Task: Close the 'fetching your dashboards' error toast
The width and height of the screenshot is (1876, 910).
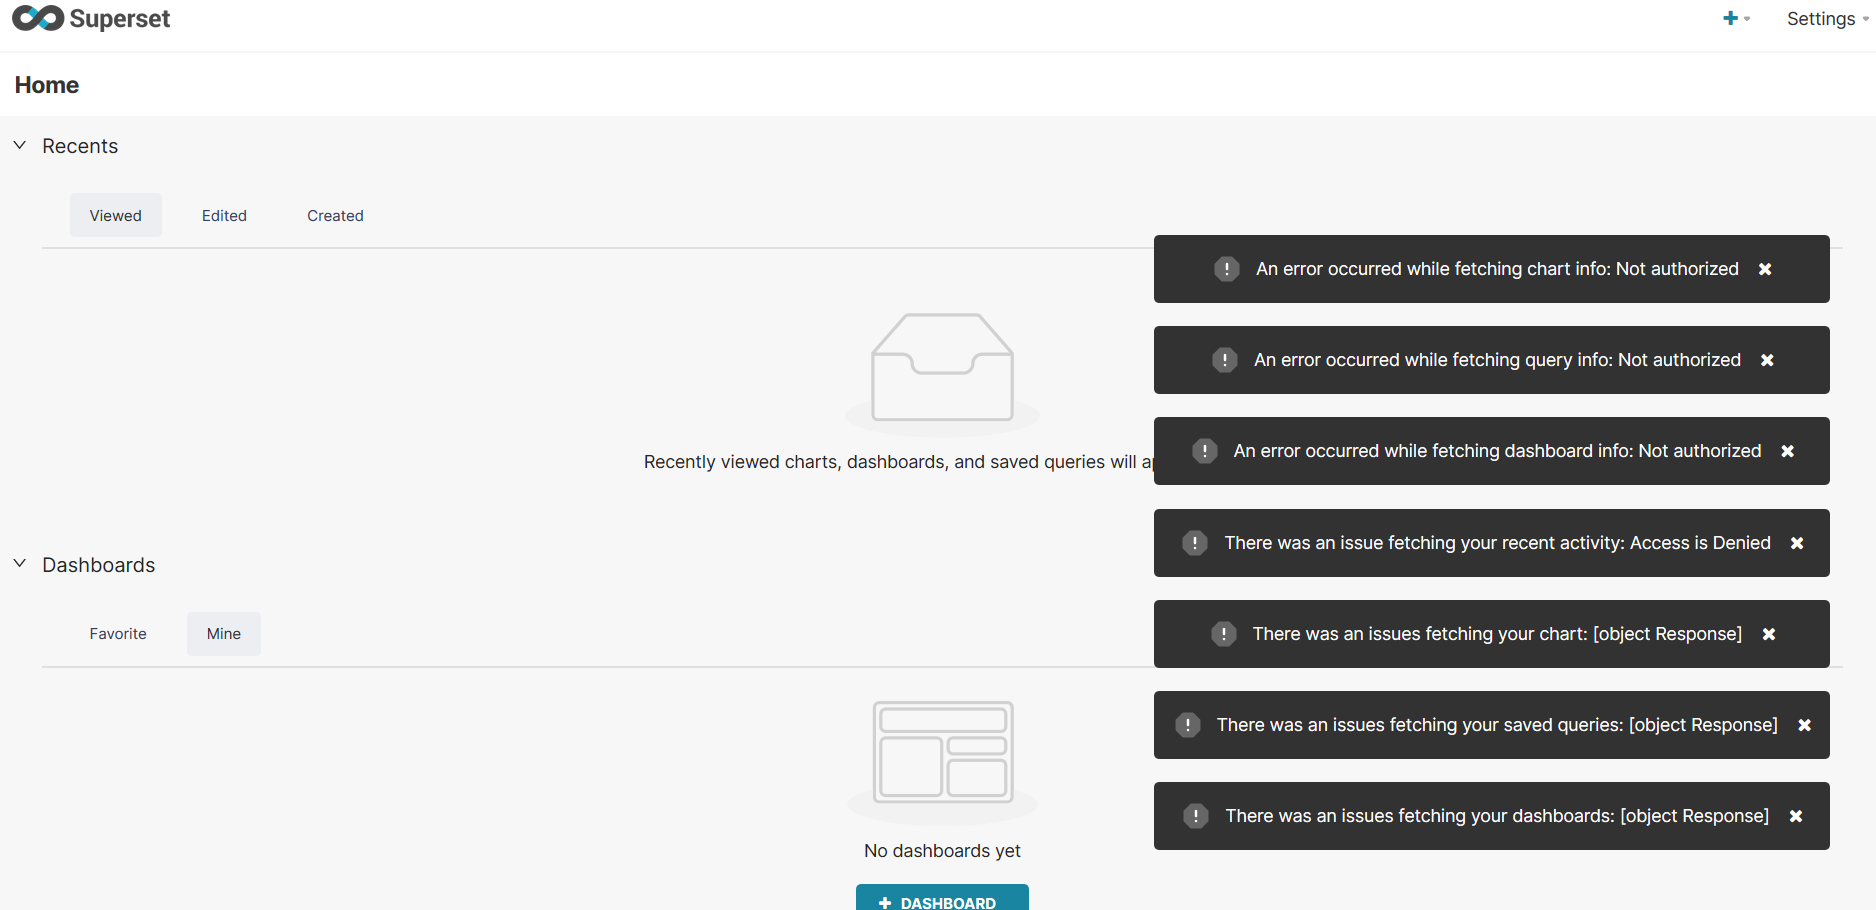Action: [x=1796, y=816]
